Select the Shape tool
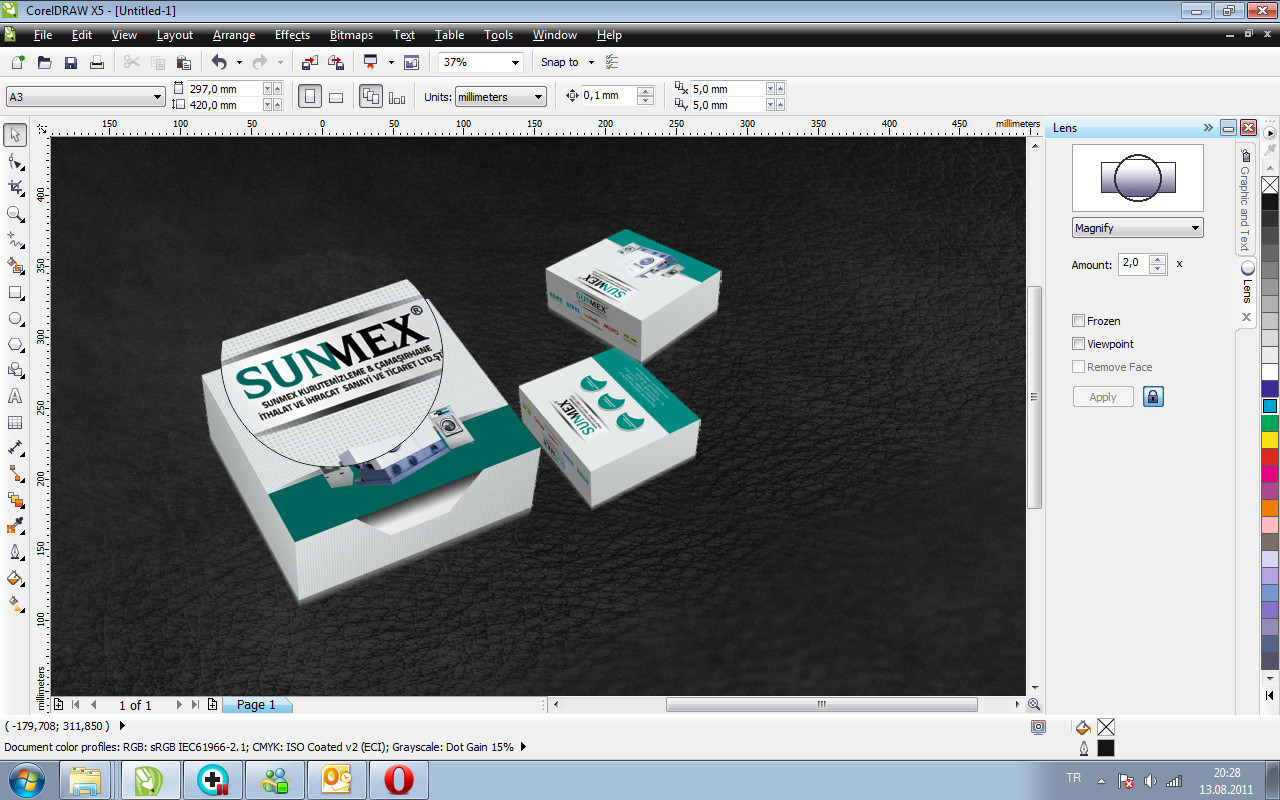 tap(15, 161)
